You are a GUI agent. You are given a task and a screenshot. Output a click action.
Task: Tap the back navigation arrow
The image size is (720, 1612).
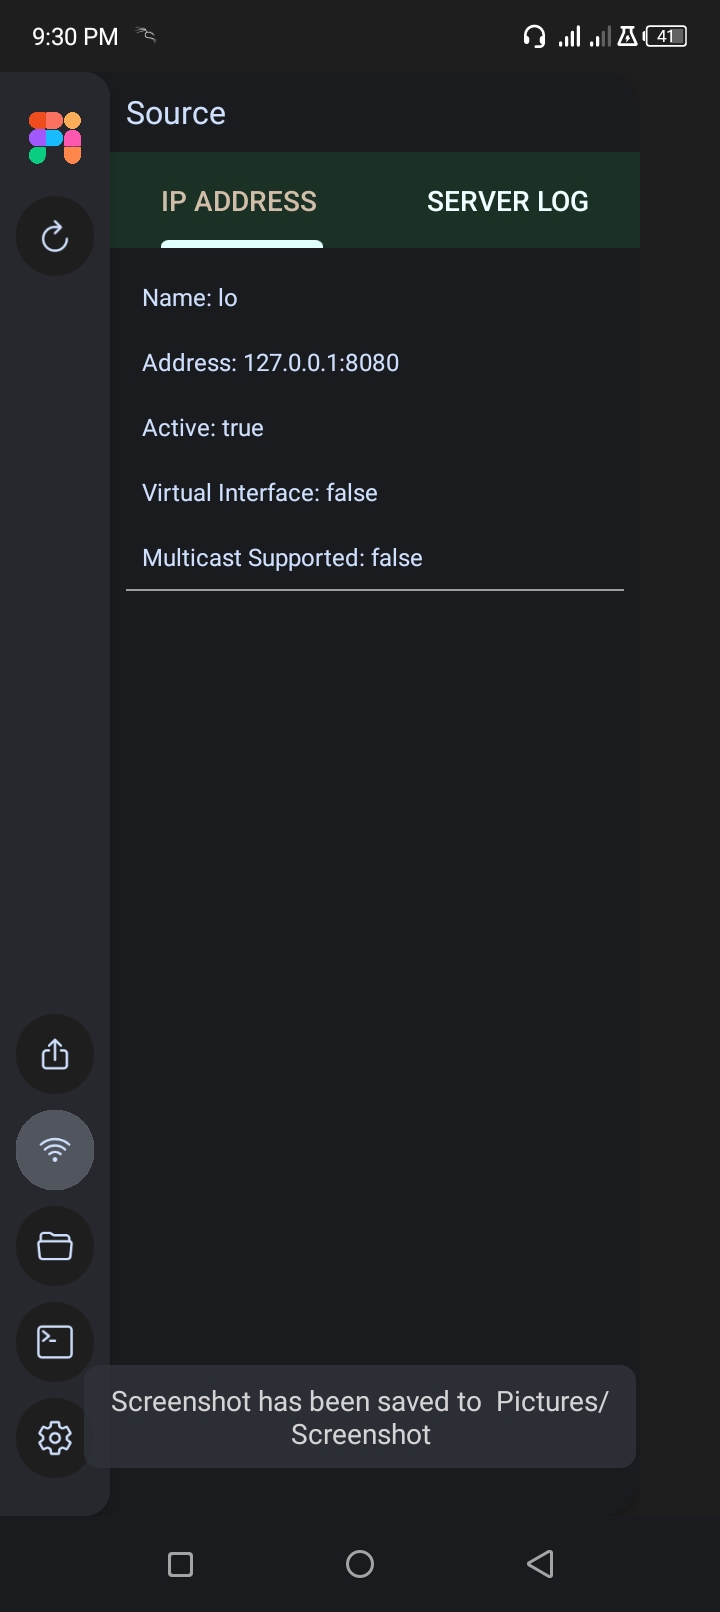(x=540, y=1563)
